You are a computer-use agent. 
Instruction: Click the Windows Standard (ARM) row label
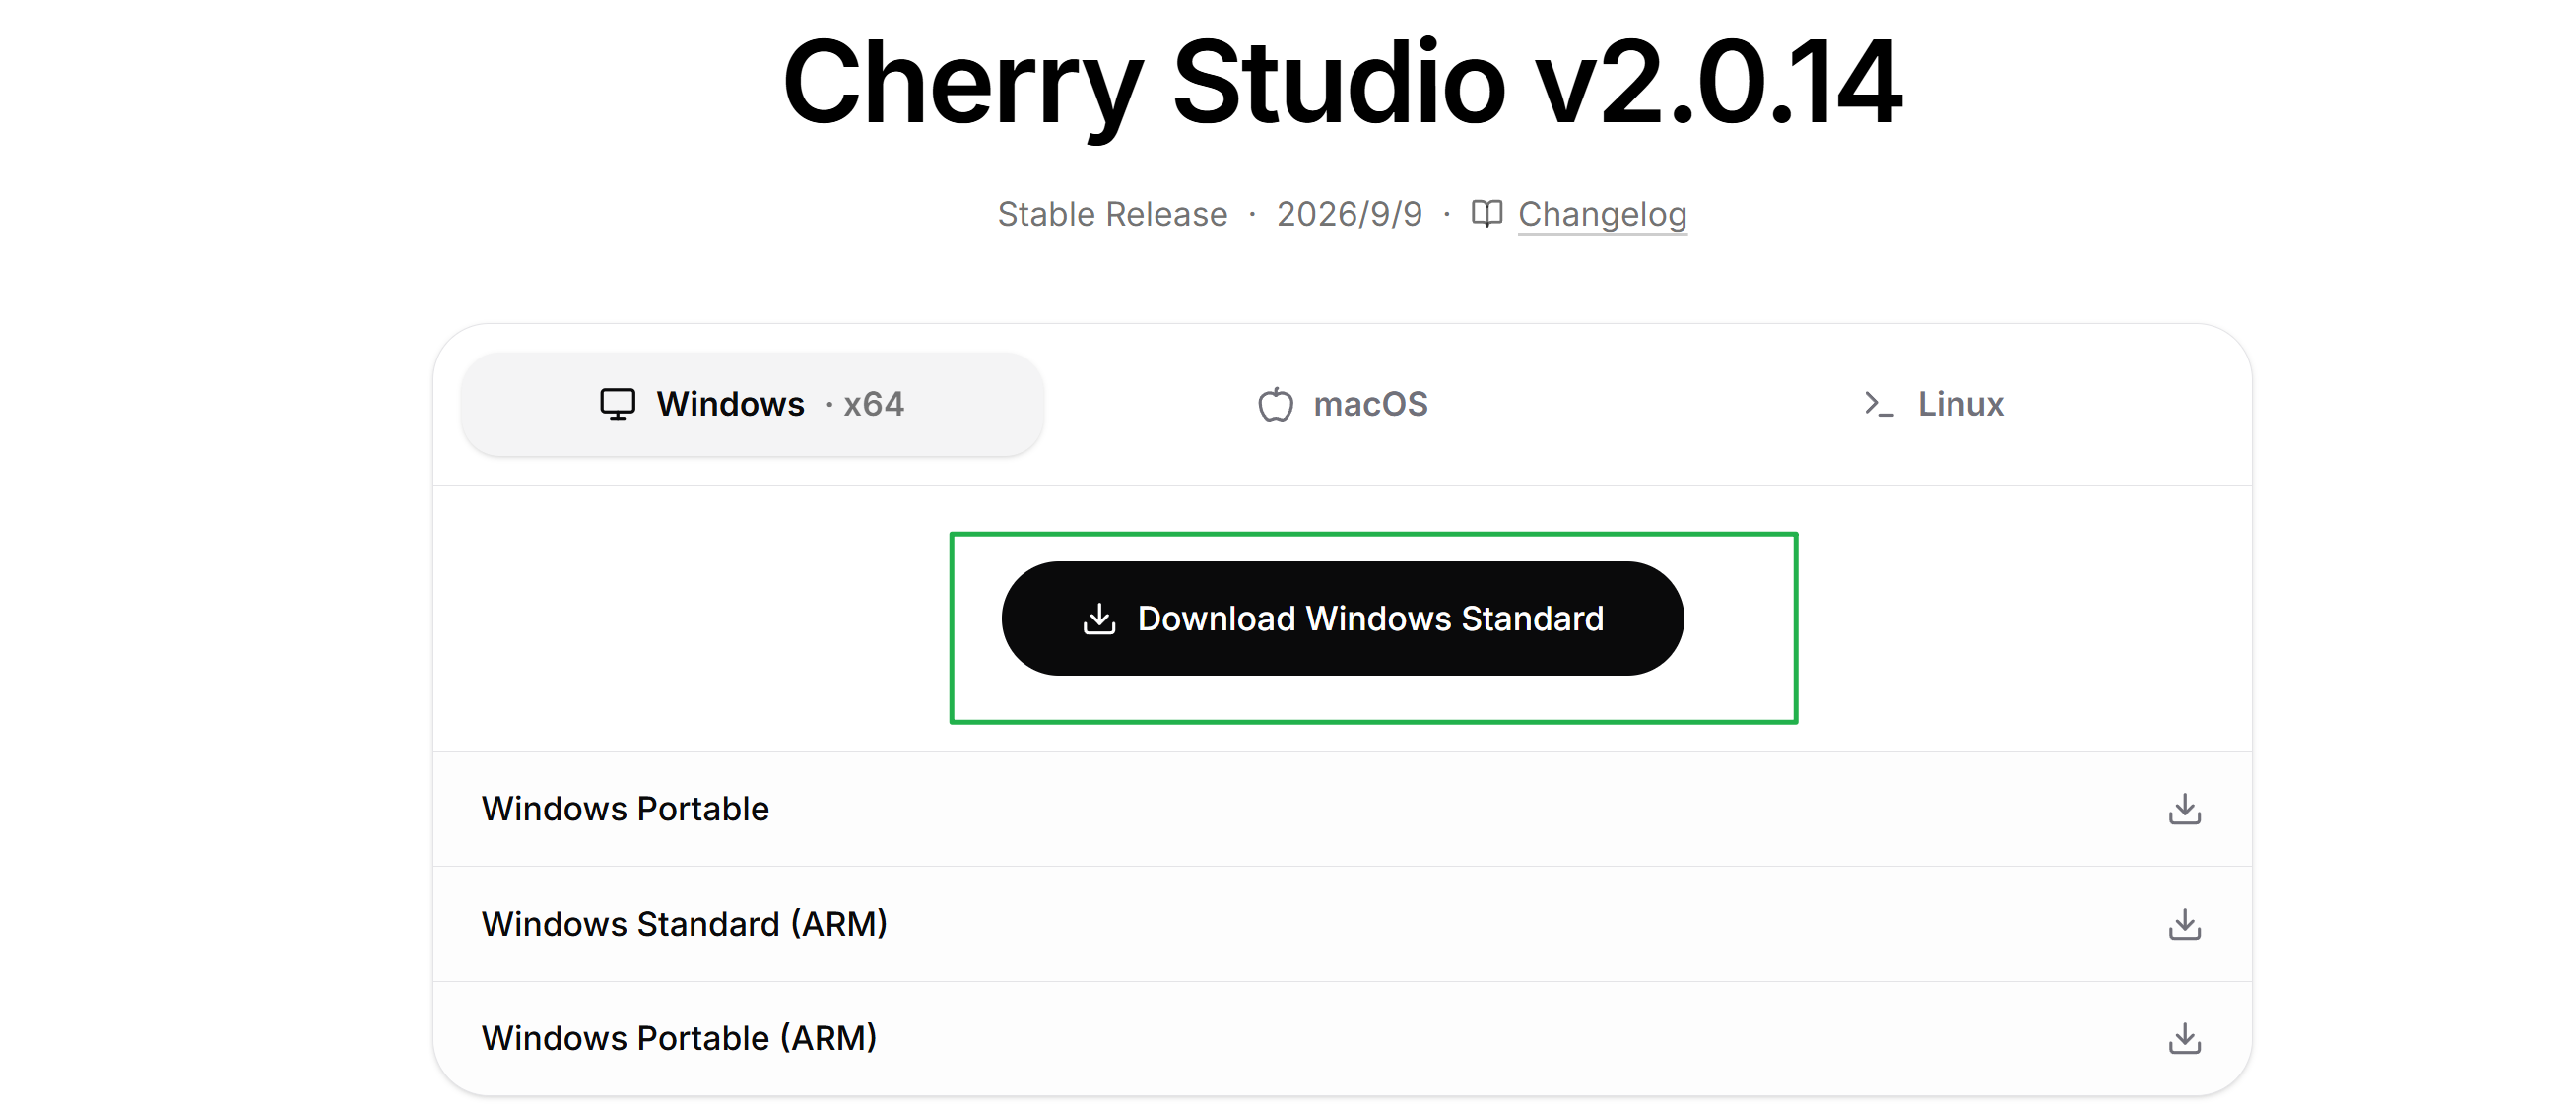coord(684,924)
